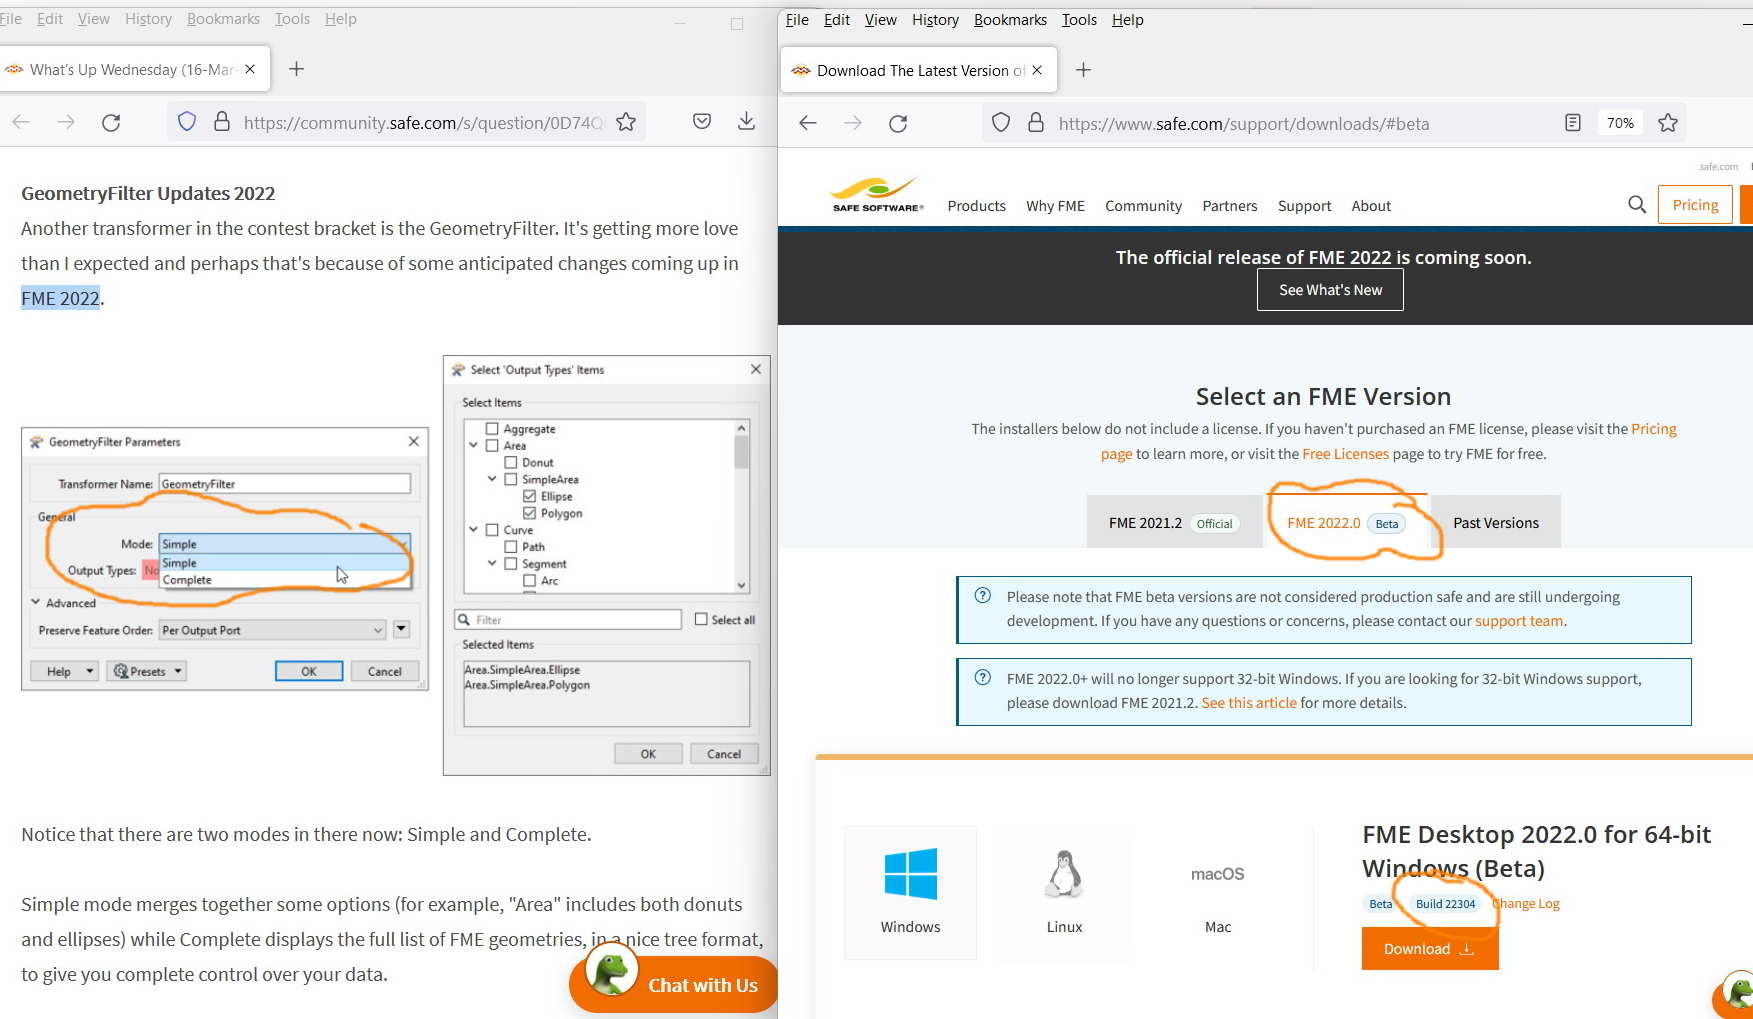Show tracking protection shield in right window
Image resolution: width=1753 pixels, height=1019 pixels.
coord(1001,123)
